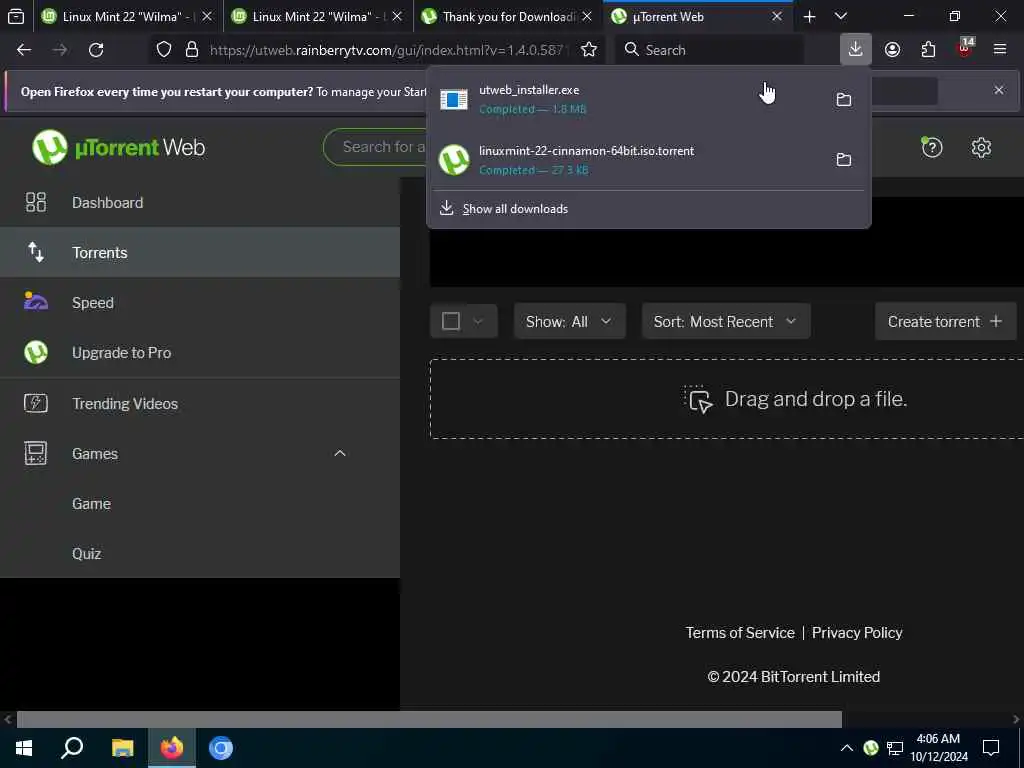This screenshot has width=1024, height=768.
Task: Reload the current page
Action: (96, 50)
